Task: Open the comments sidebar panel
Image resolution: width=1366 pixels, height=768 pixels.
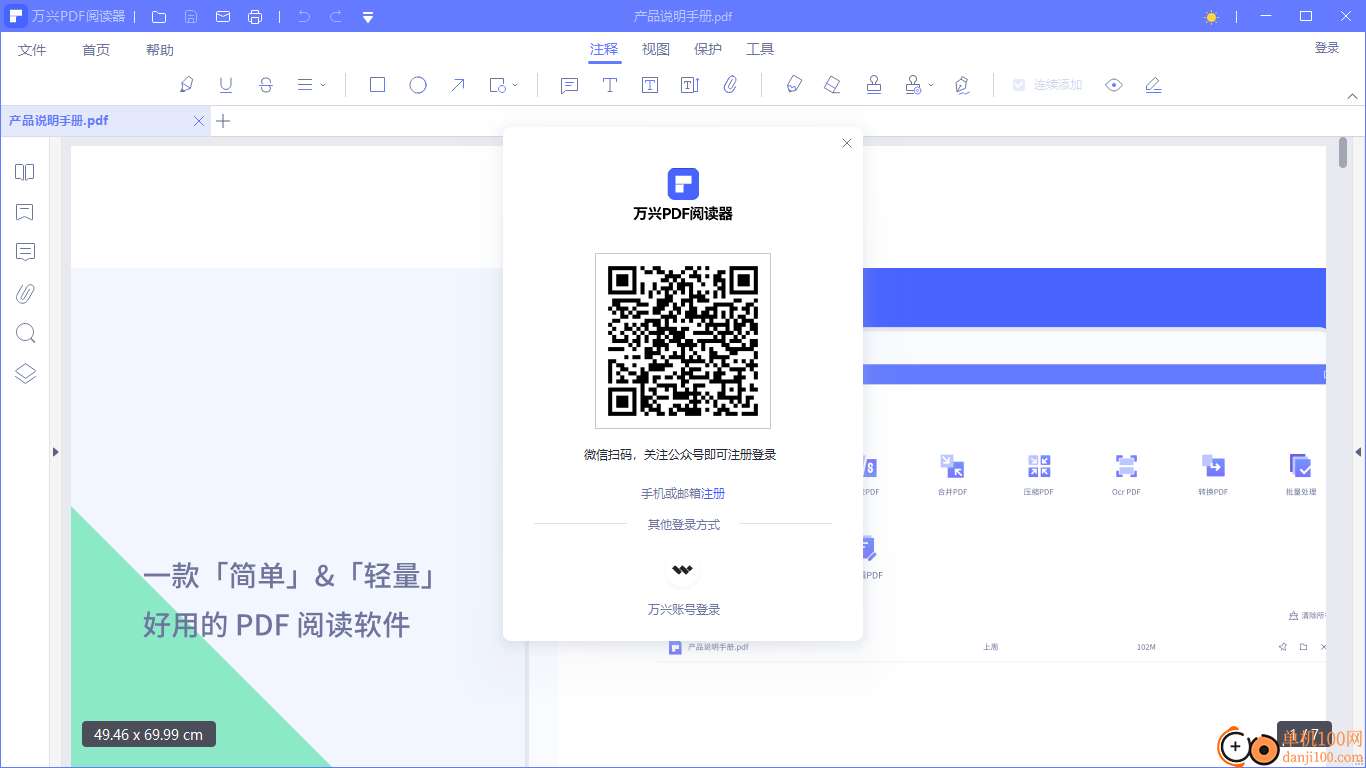Action: pyautogui.click(x=25, y=252)
